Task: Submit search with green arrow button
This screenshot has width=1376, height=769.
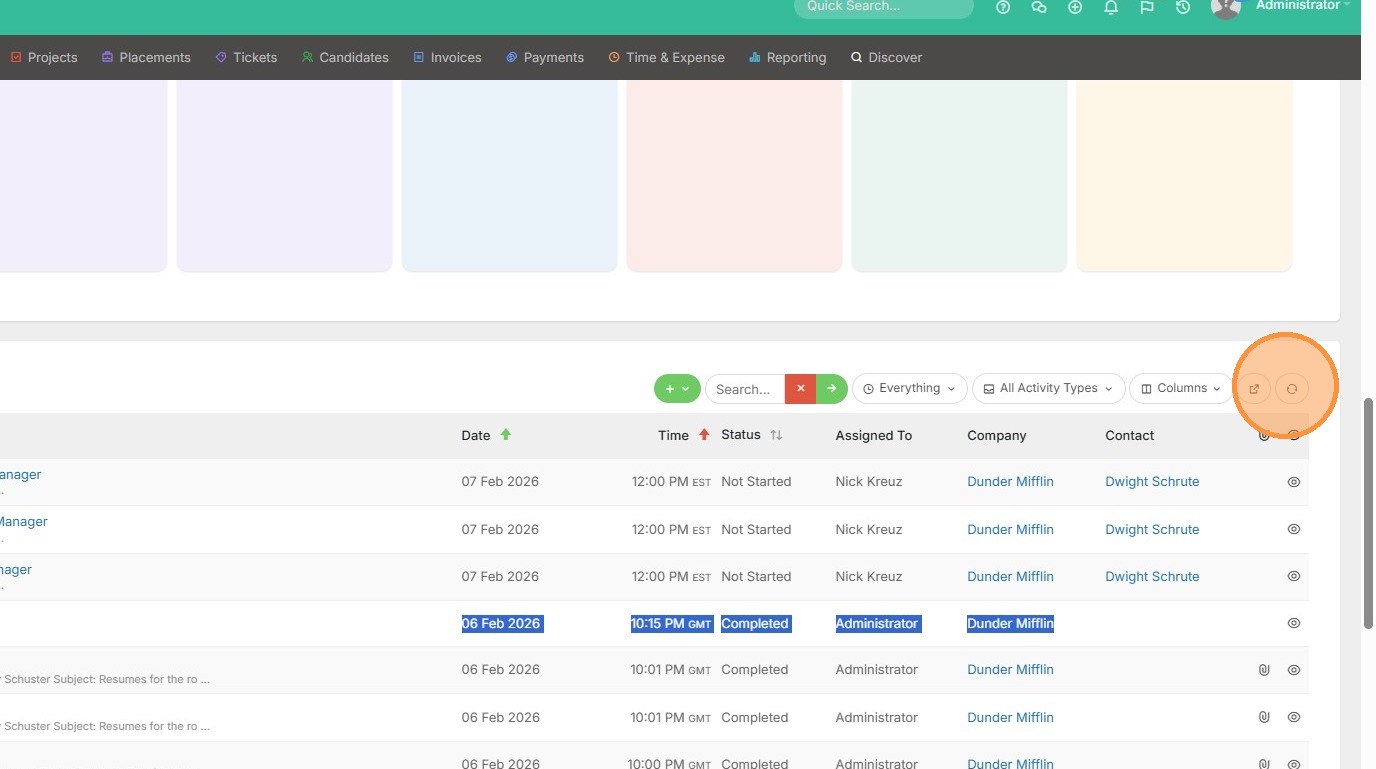Action: [831, 389]
